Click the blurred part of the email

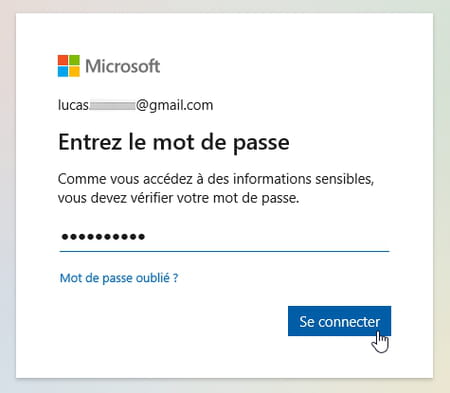click(x=112, y=106)
